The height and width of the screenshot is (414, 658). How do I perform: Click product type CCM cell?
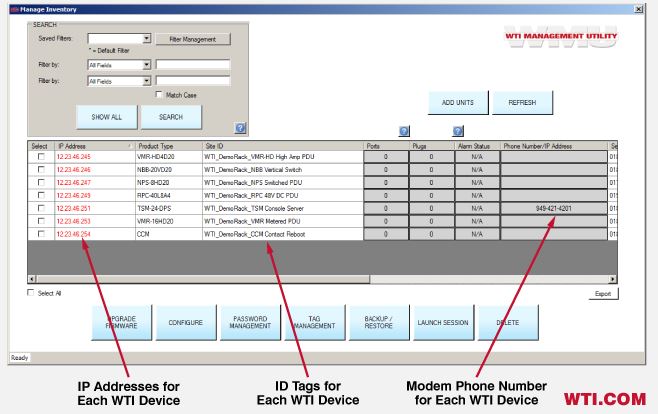[169, 234]
